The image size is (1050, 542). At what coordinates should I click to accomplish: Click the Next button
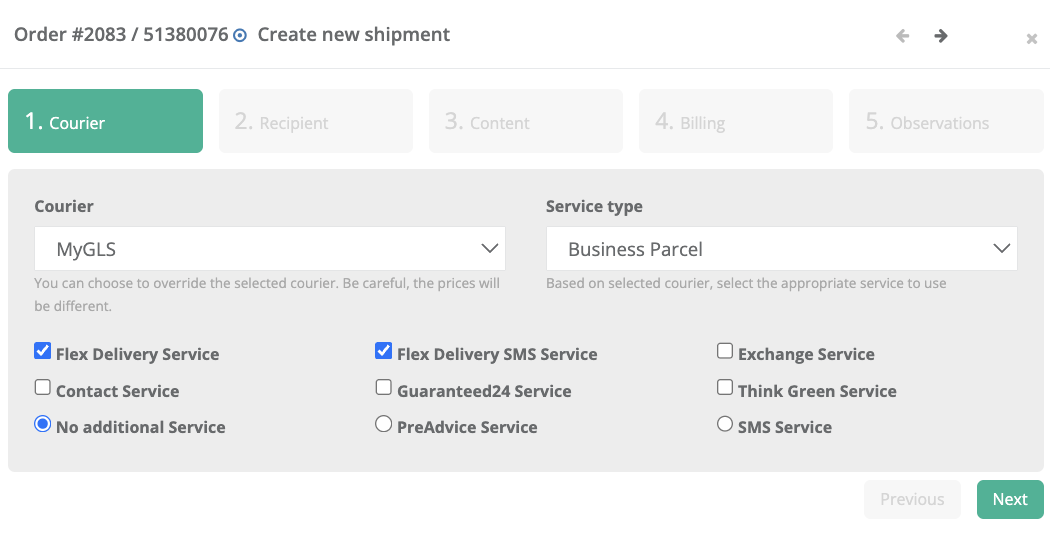coord(1009,499)
